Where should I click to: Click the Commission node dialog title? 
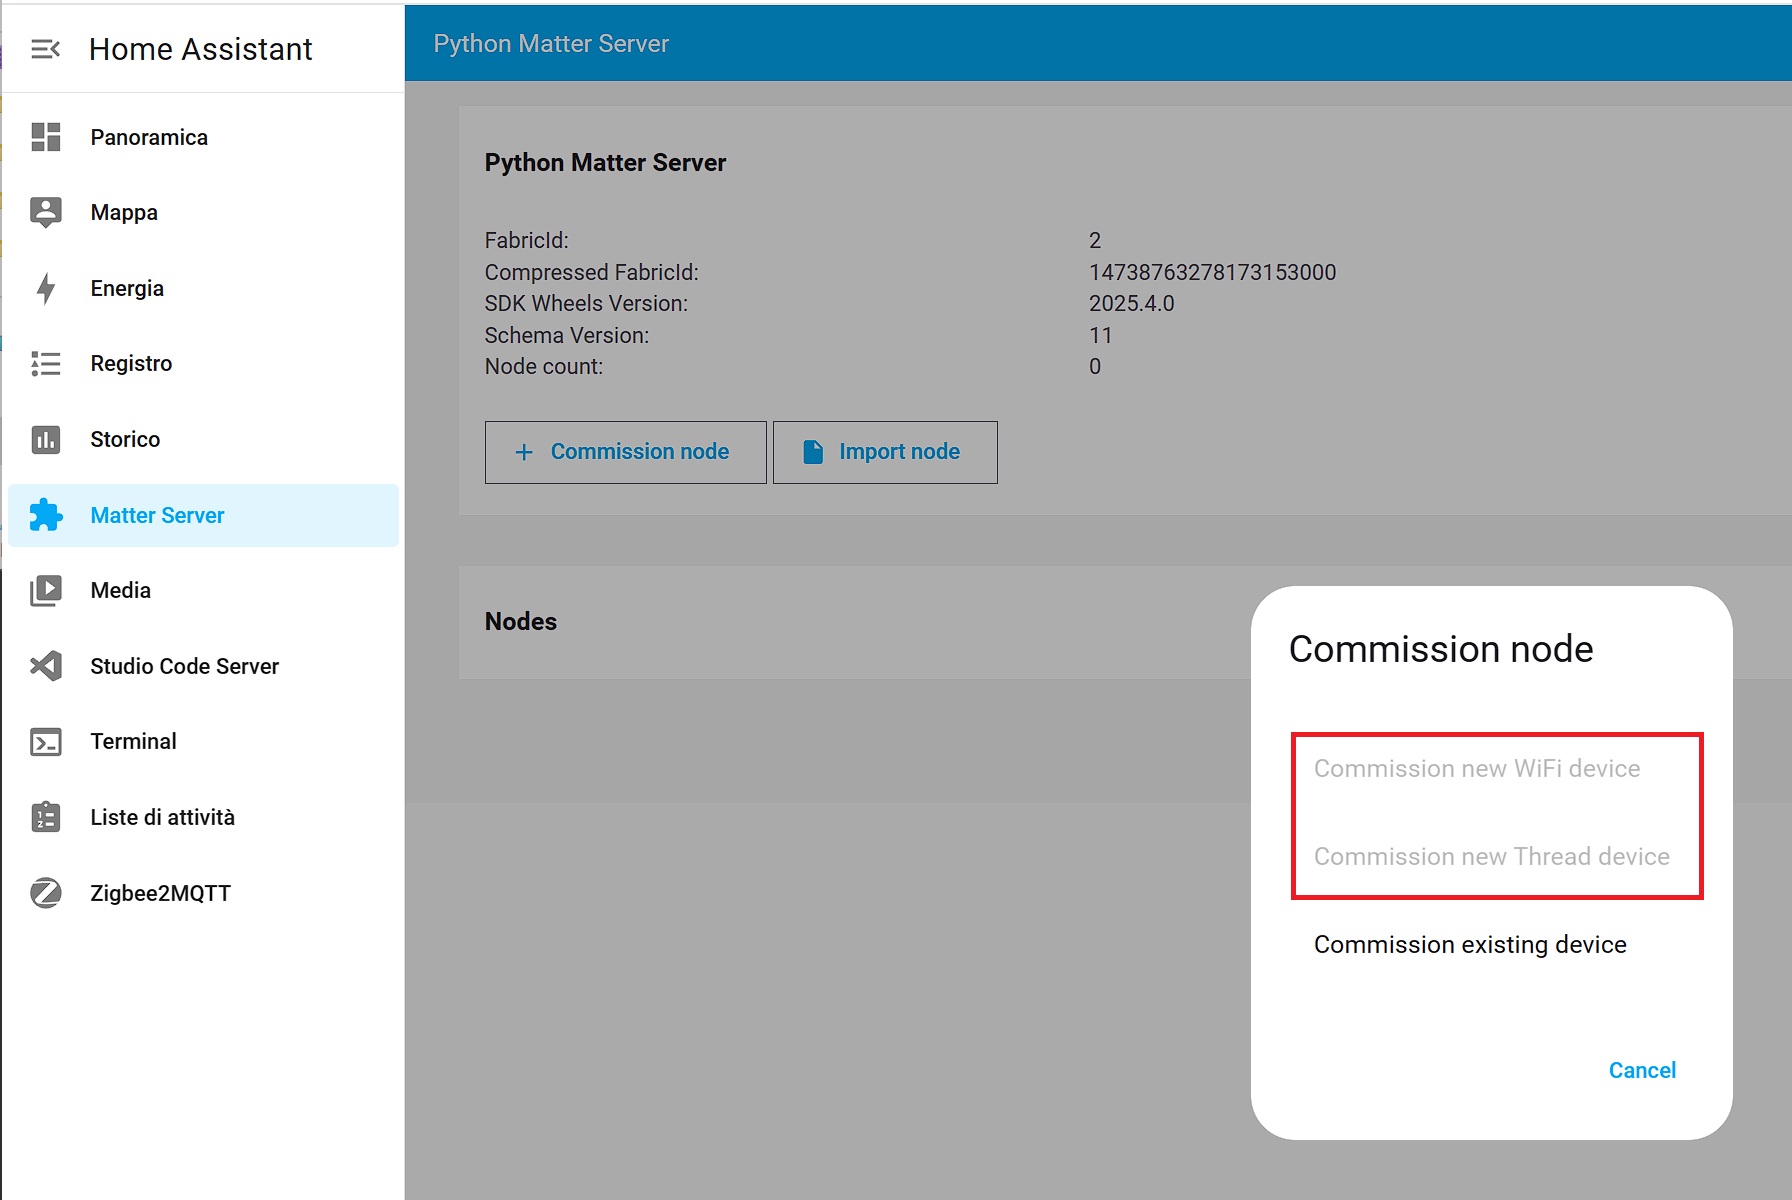[1441, 649]
